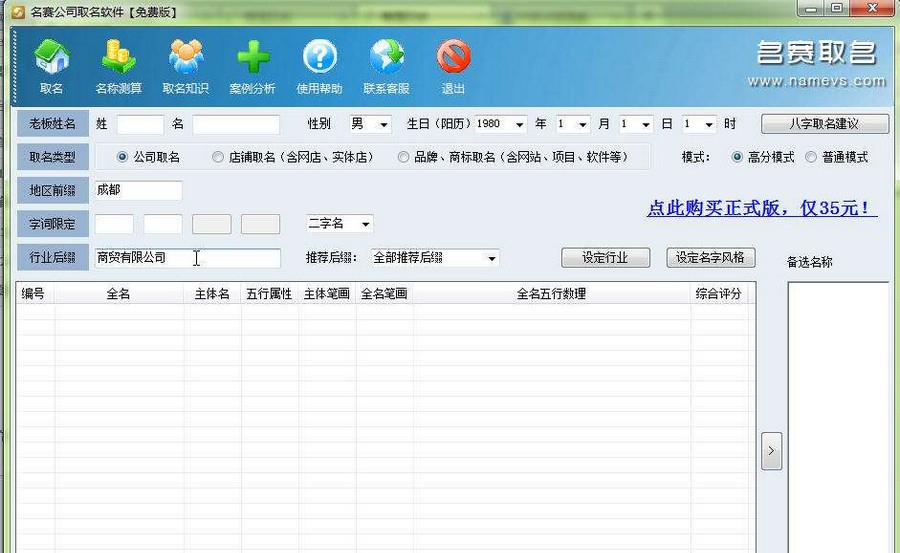Select 品牌、商标取名 radio option
900x553 pixels.
404,157
